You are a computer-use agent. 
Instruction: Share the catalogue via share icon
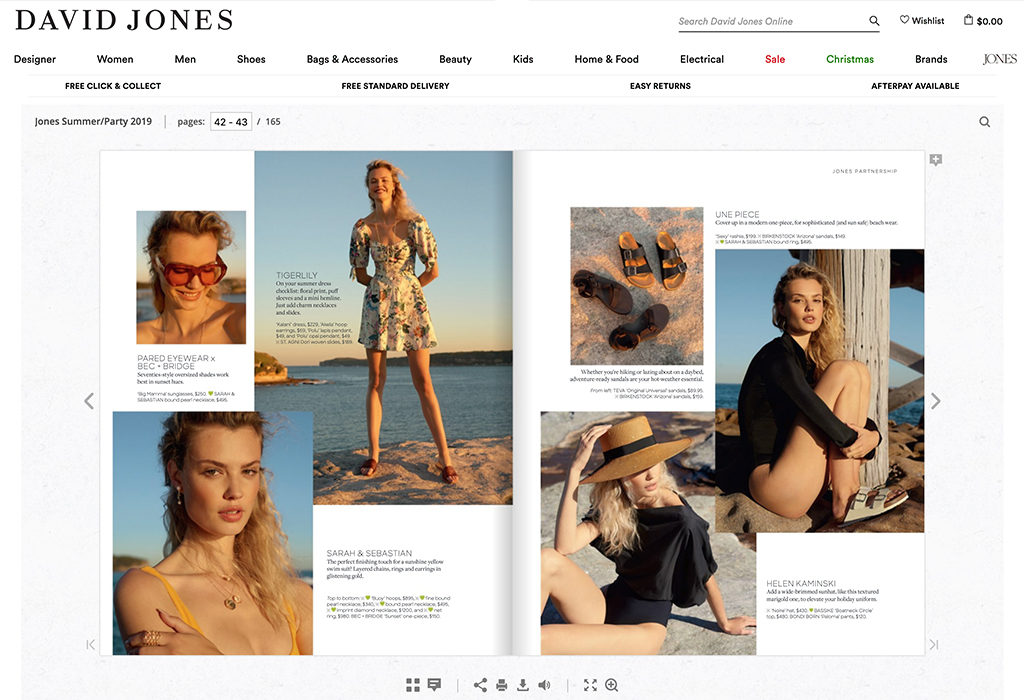coord(480,684)
